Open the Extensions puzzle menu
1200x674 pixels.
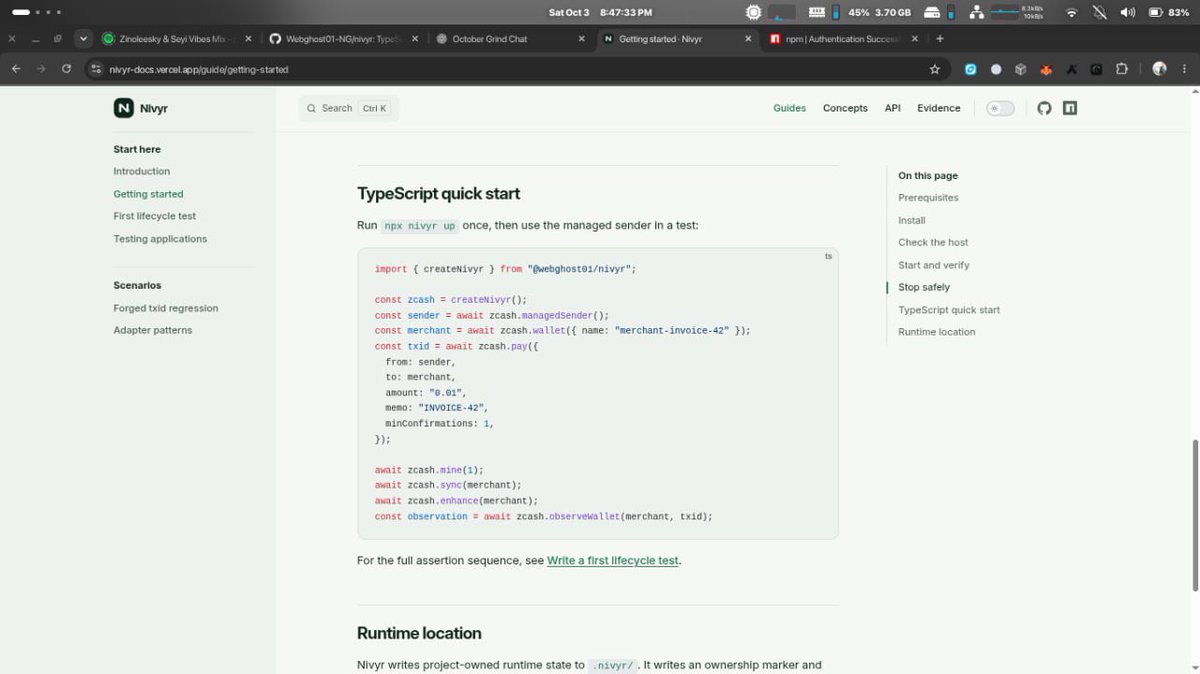[1122, 69]
